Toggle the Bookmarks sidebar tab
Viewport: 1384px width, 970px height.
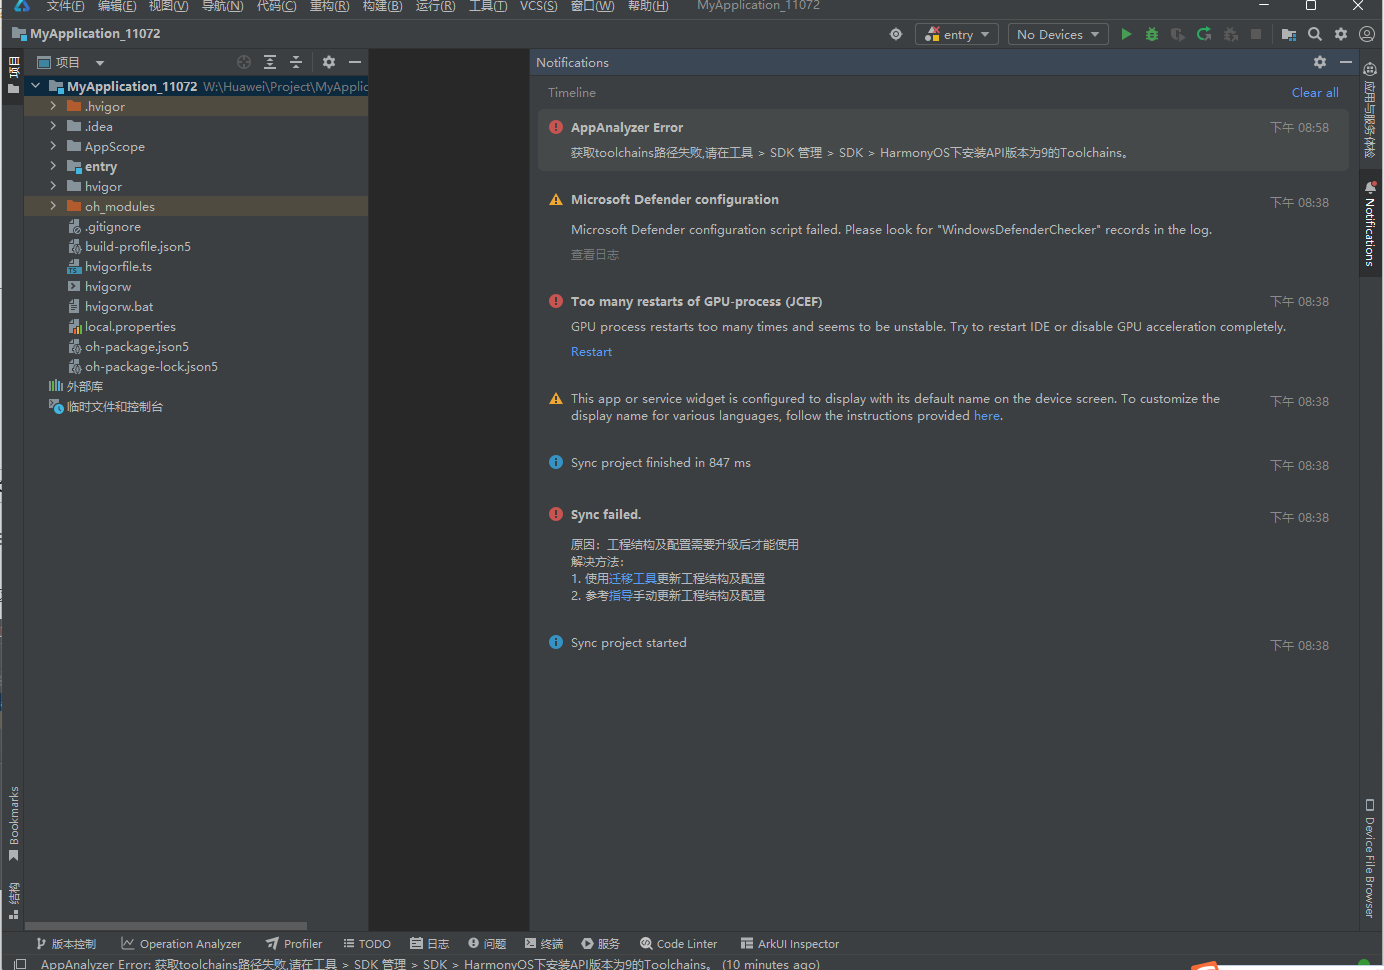tap(13, 824)
